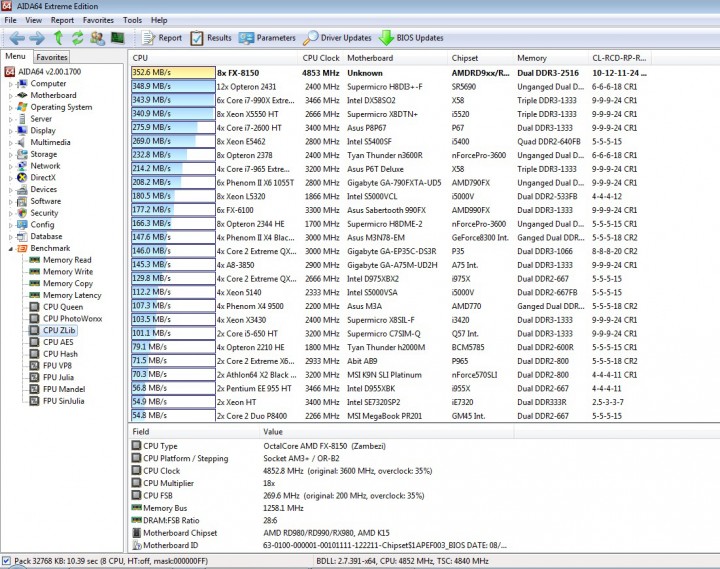Viewport: 720px width, 569px height.
Task: Select the DirectX tree icon
Action: 22,177
